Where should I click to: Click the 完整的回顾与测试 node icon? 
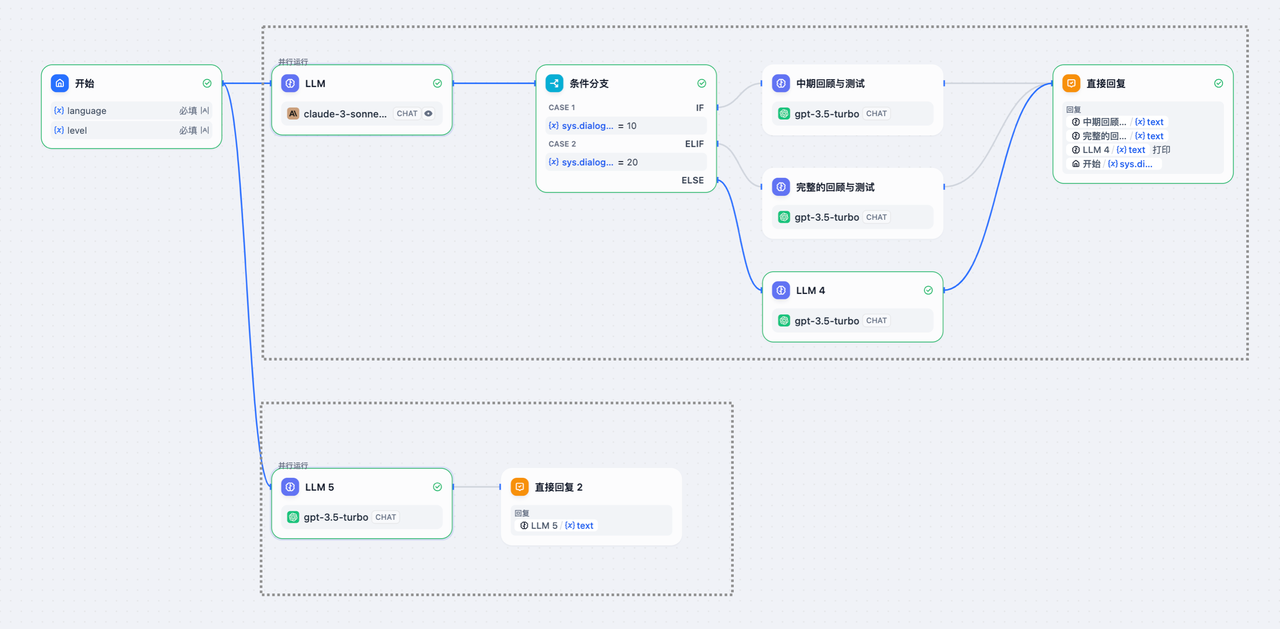pyautogui.click(x=781, y=187)
